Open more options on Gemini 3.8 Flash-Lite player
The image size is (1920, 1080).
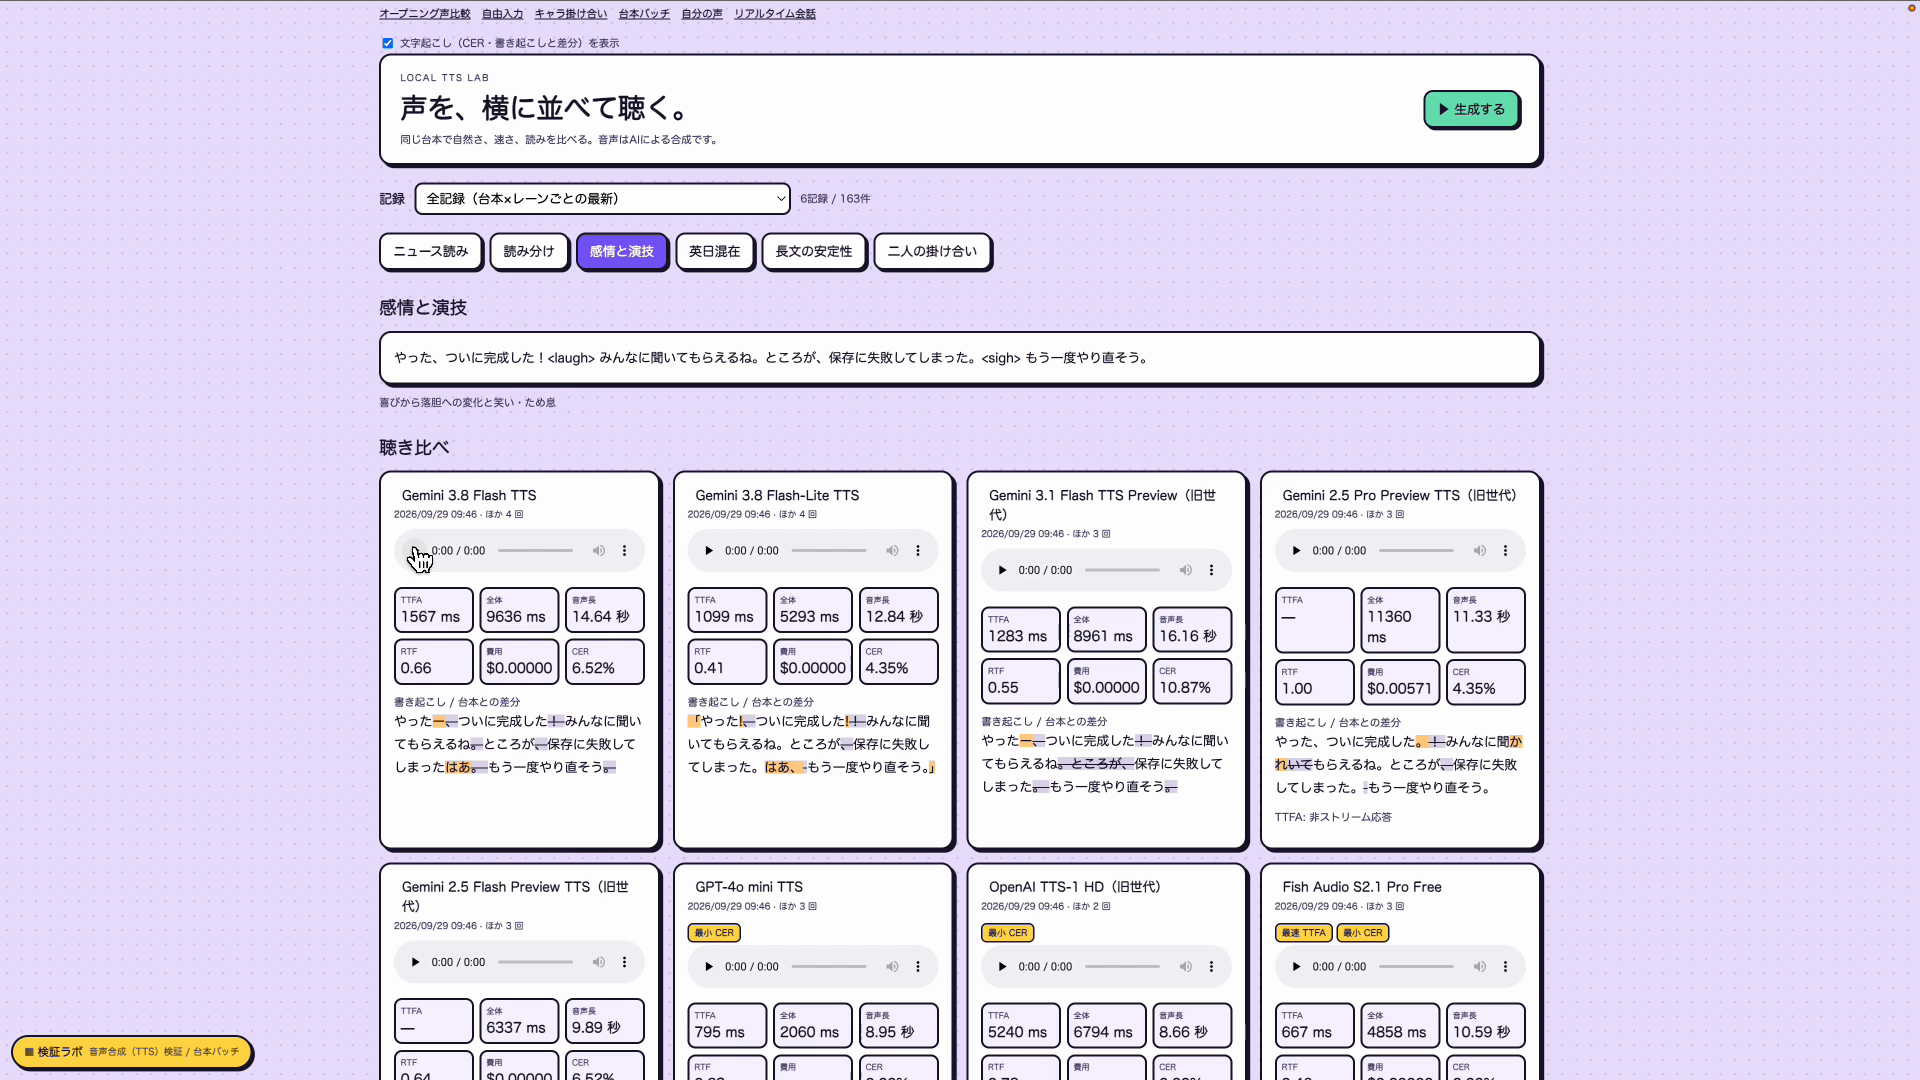pos(918,551)
